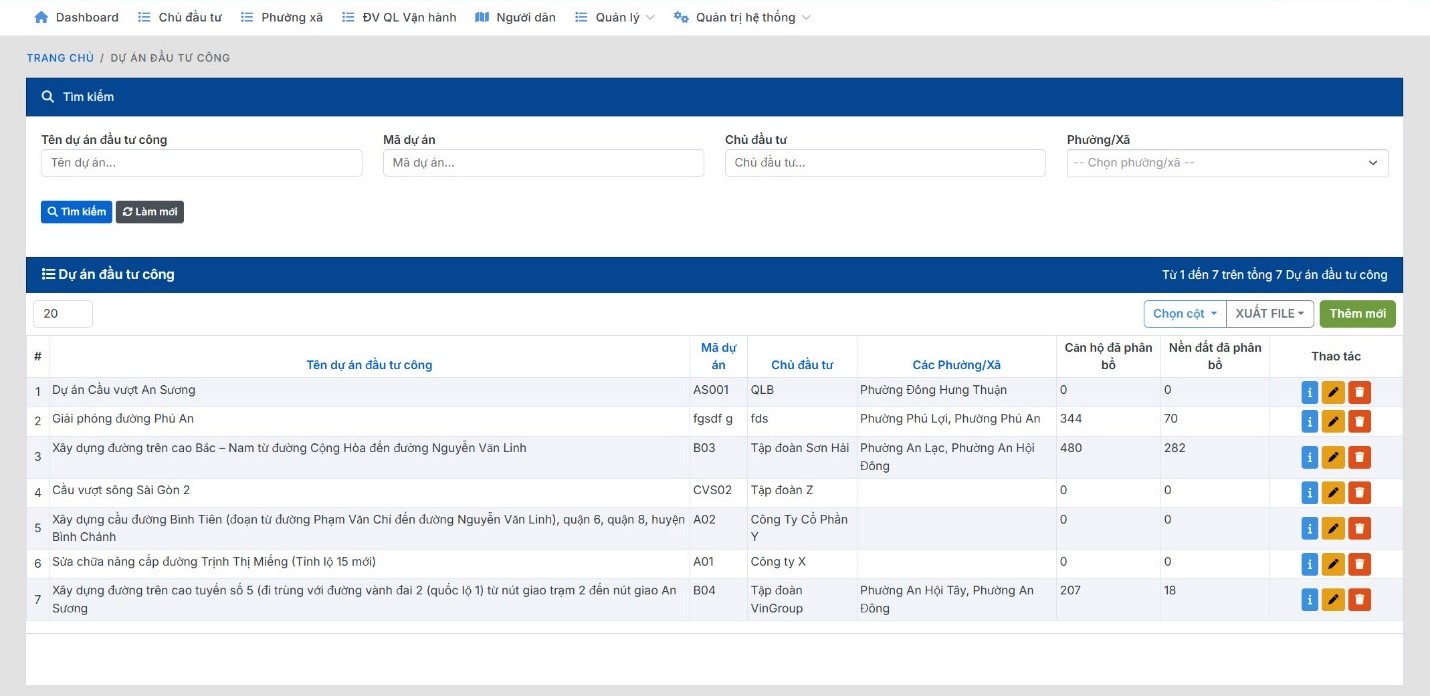Image resolution: width=1430 pixels, height=696 pixels.
Task: Focus the Chủ đầu tư filter field
Action: [x=885, y=163]
